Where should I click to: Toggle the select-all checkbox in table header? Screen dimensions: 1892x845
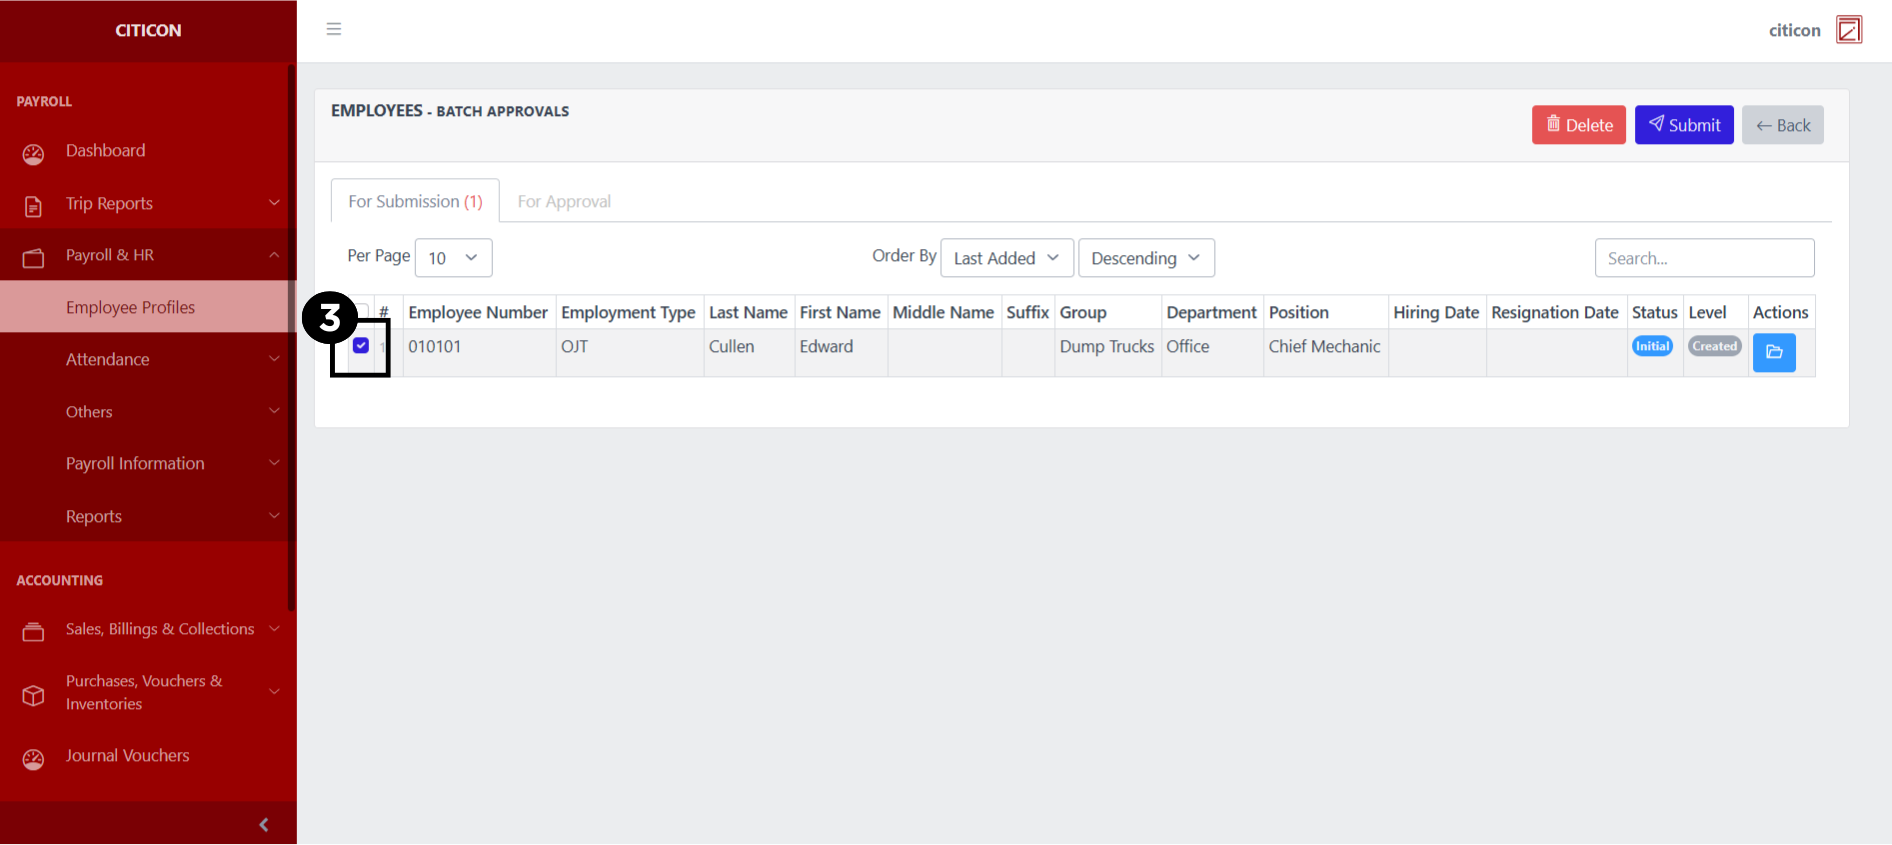(x=364, y=310)
